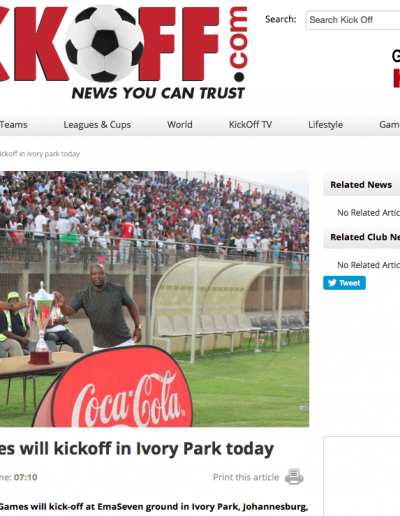Open the Teams menu item
Image resolution: width=400 pixels, height=516 pixels.
coord(14,125)
